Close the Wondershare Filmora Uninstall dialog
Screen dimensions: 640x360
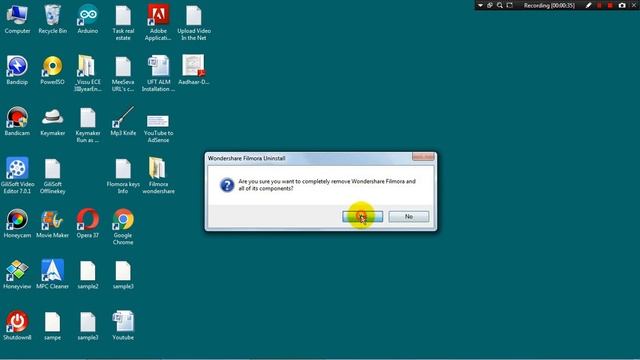coord(423,157)
